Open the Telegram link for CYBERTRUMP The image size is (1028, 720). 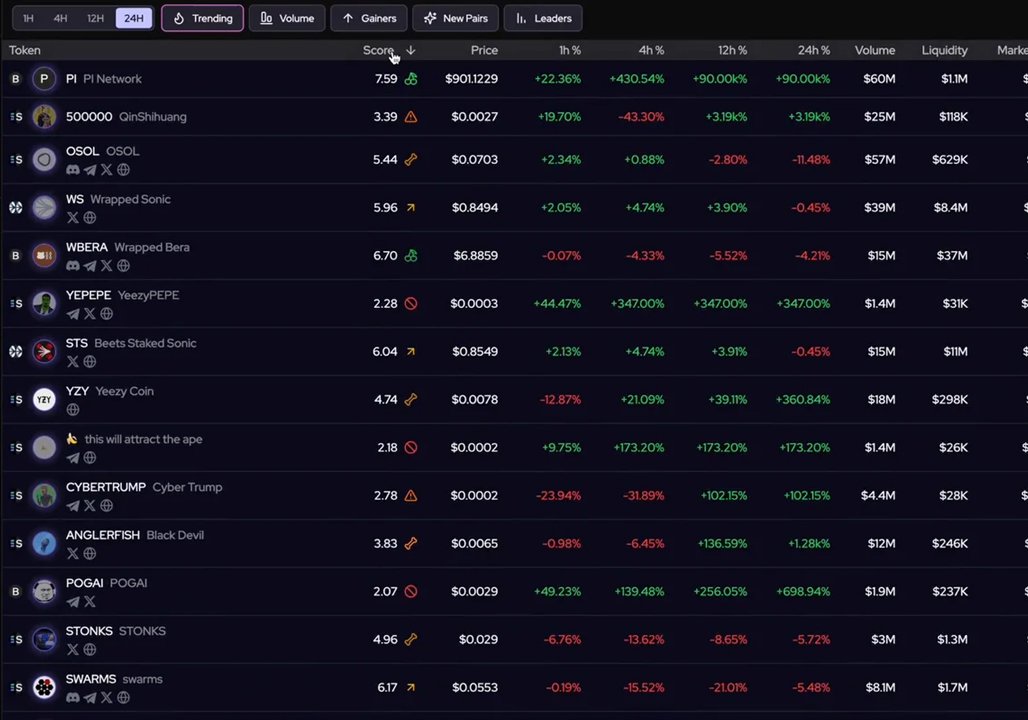coord(73,505)
